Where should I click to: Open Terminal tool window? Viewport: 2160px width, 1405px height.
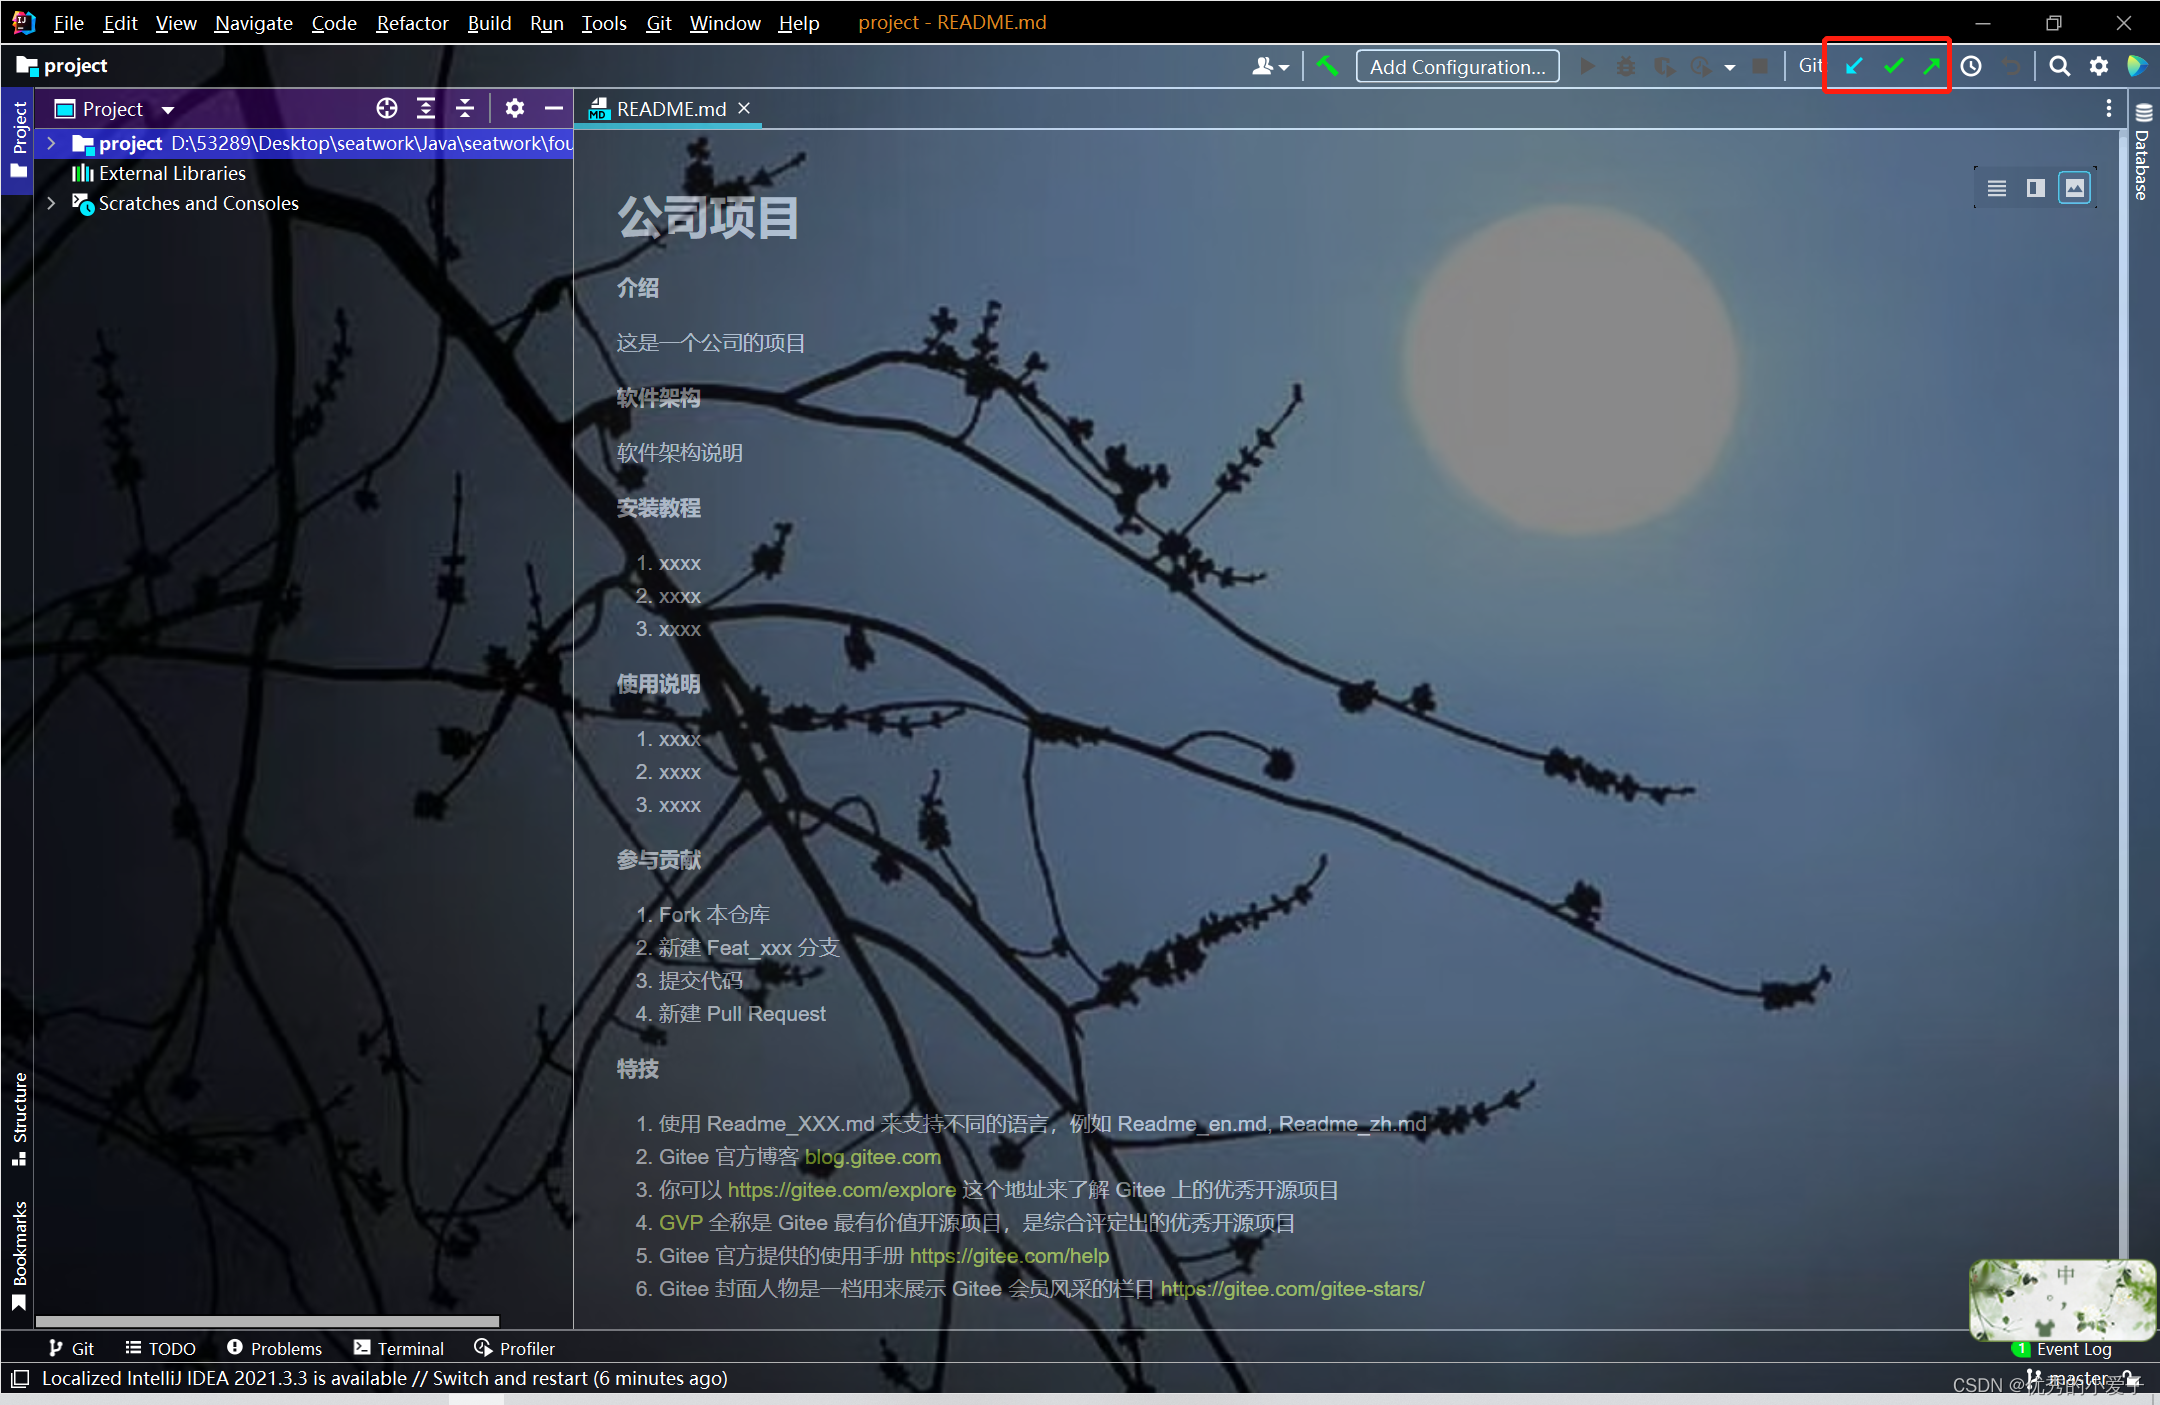coord(398,1348)
